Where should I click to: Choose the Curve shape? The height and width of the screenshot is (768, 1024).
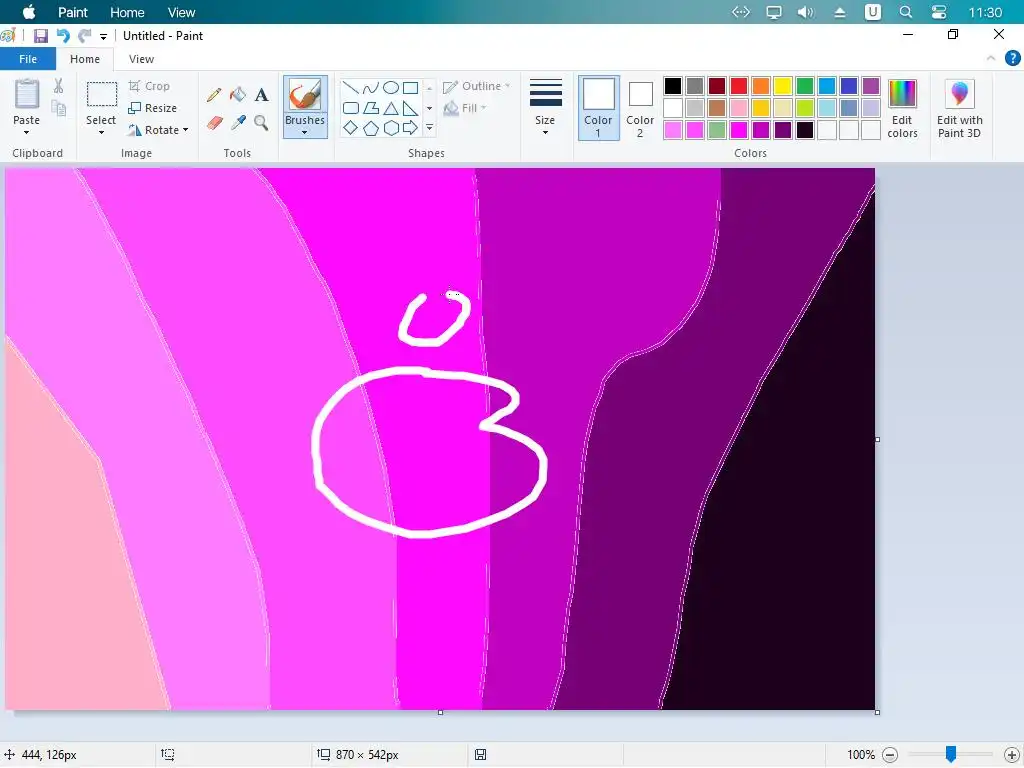[370, 88]
